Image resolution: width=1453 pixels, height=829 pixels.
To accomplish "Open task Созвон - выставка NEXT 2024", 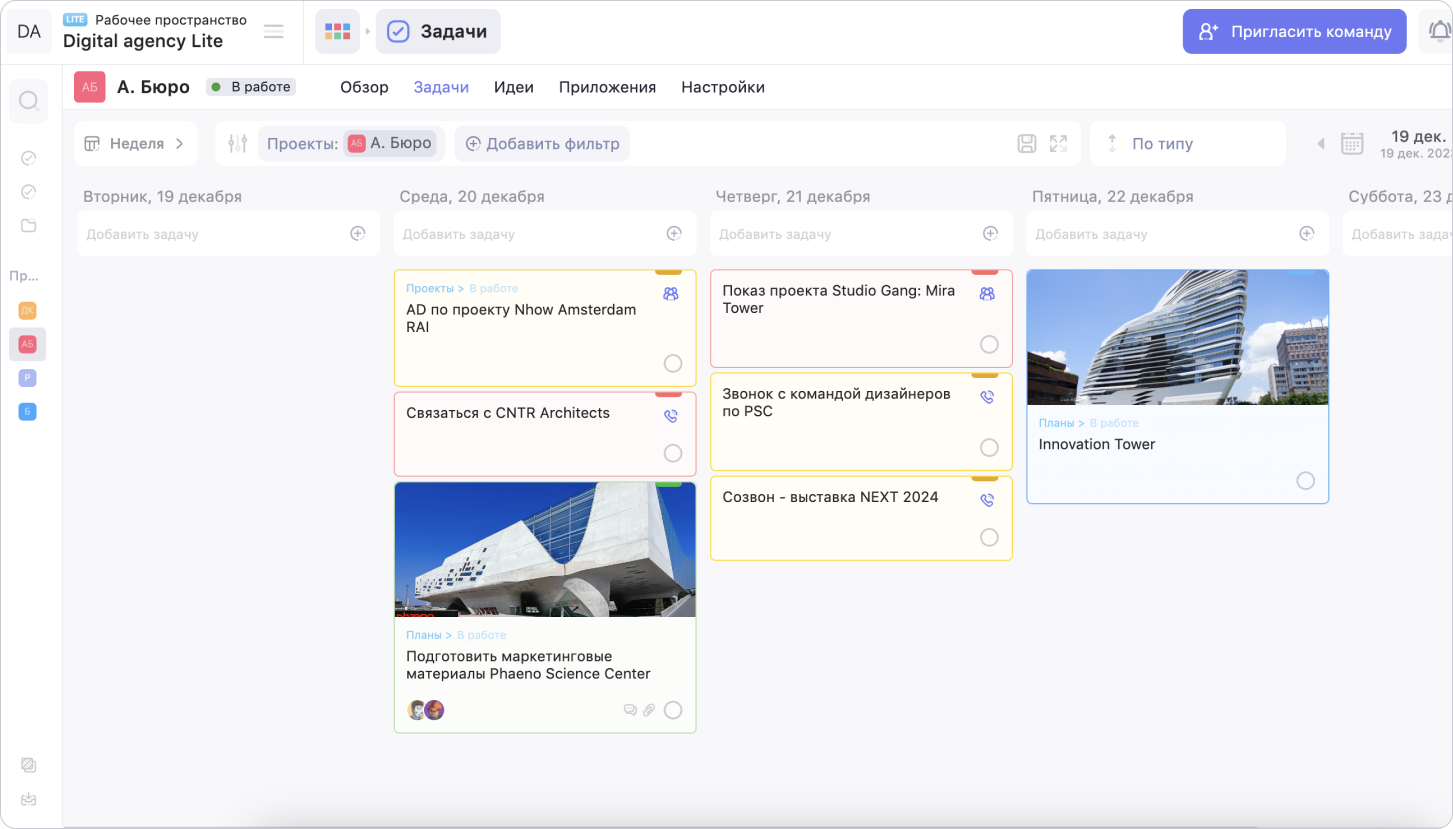I will click(x=830, y=497).
